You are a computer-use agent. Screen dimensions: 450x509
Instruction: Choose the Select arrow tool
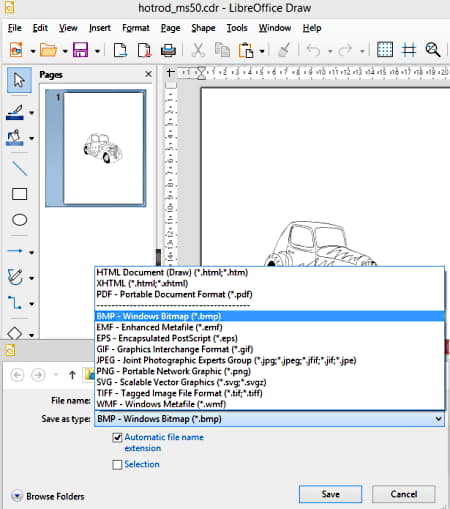pyautogui.click(x=19, y=80)
